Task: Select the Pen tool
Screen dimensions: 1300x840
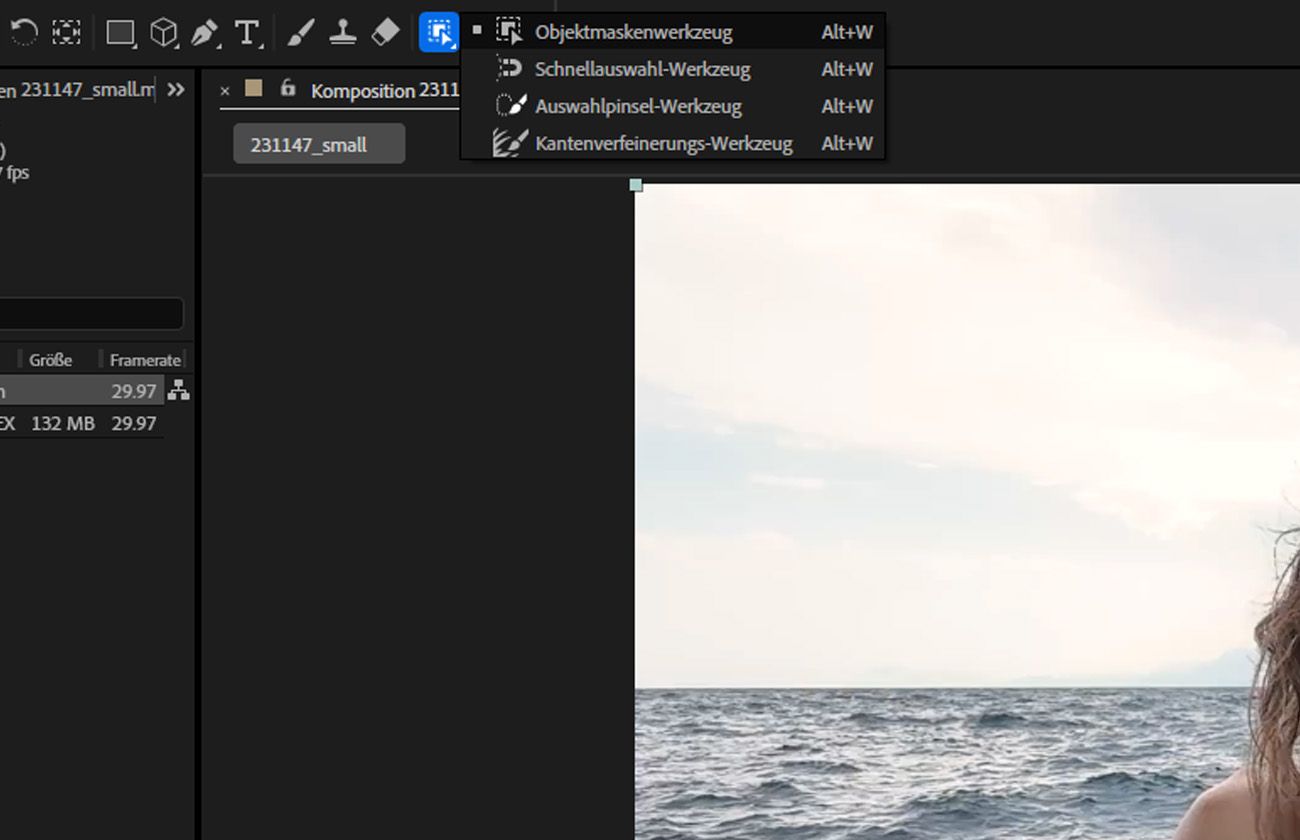Action: [x=205, y=33]
